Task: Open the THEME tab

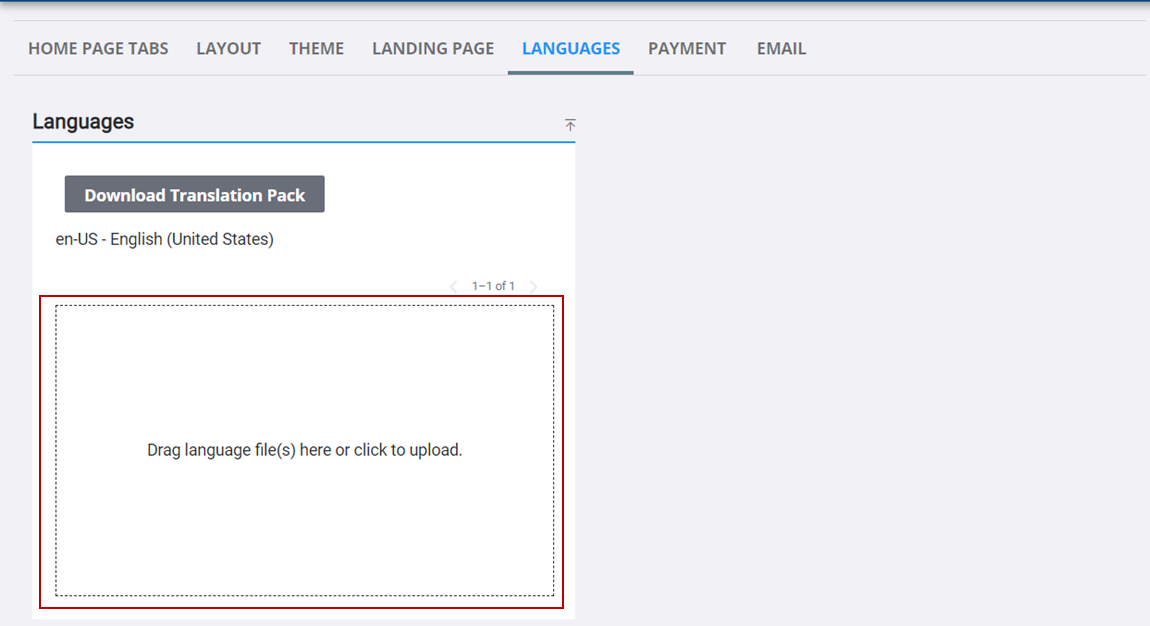Action: pyautogui.click(x=316, y=48)
